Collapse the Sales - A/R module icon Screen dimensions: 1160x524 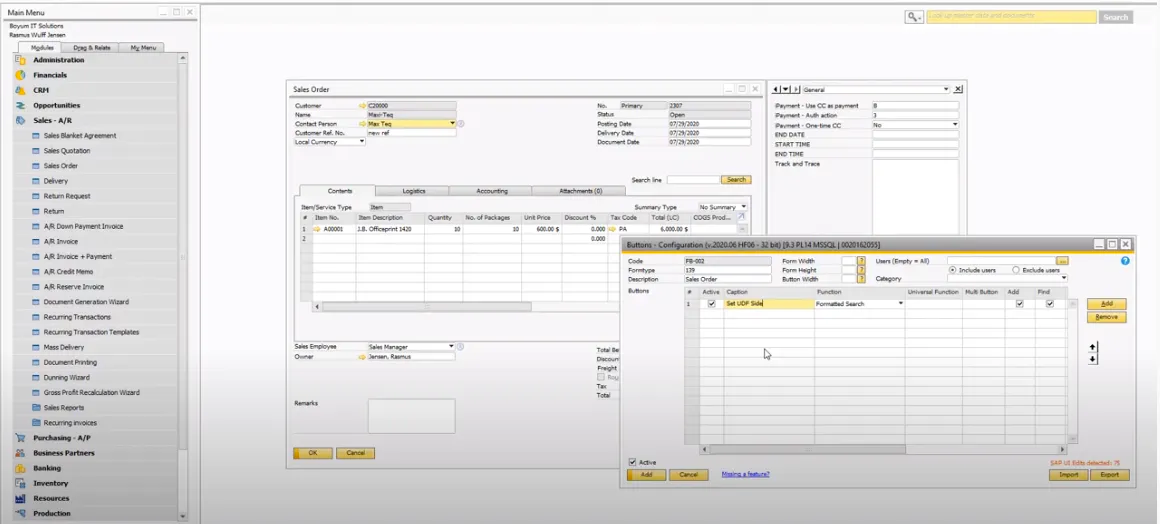click(x=20, y=120)
